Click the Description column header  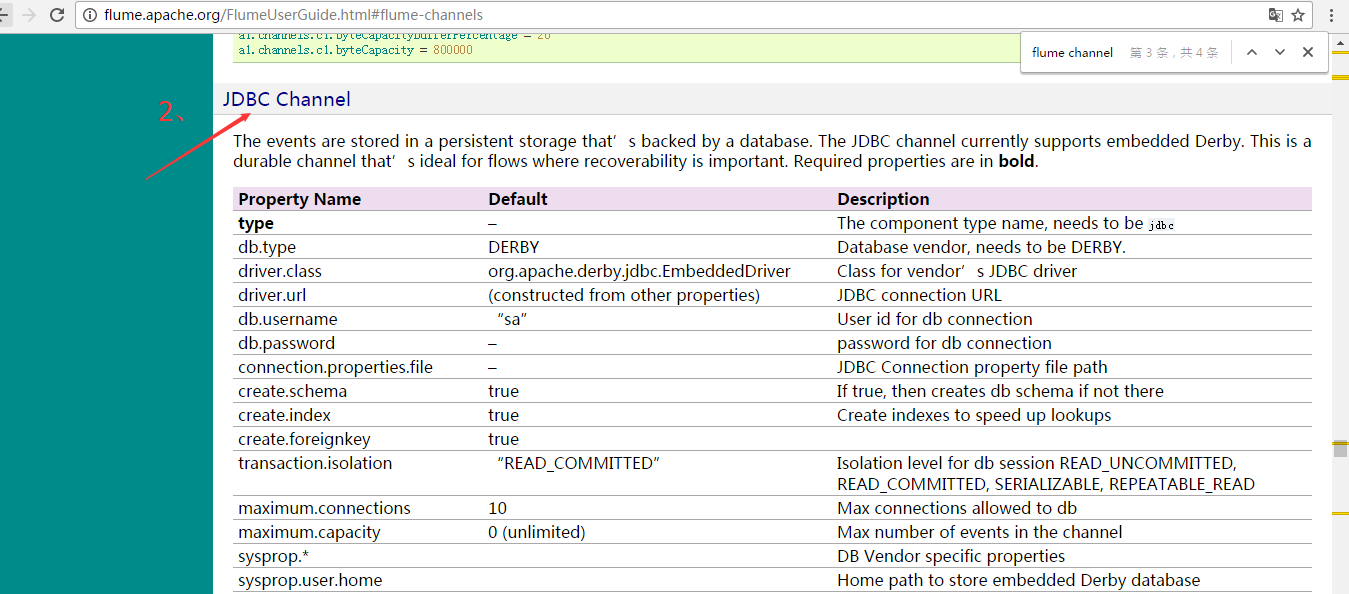tap(883, 199)
